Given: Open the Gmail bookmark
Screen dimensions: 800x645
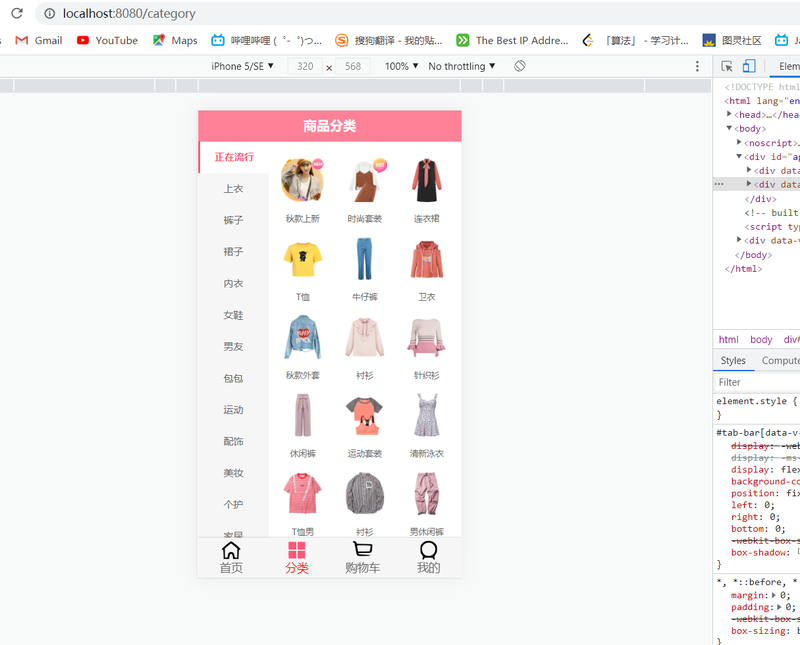Looking at the screenshot, I should coord(39,40).
